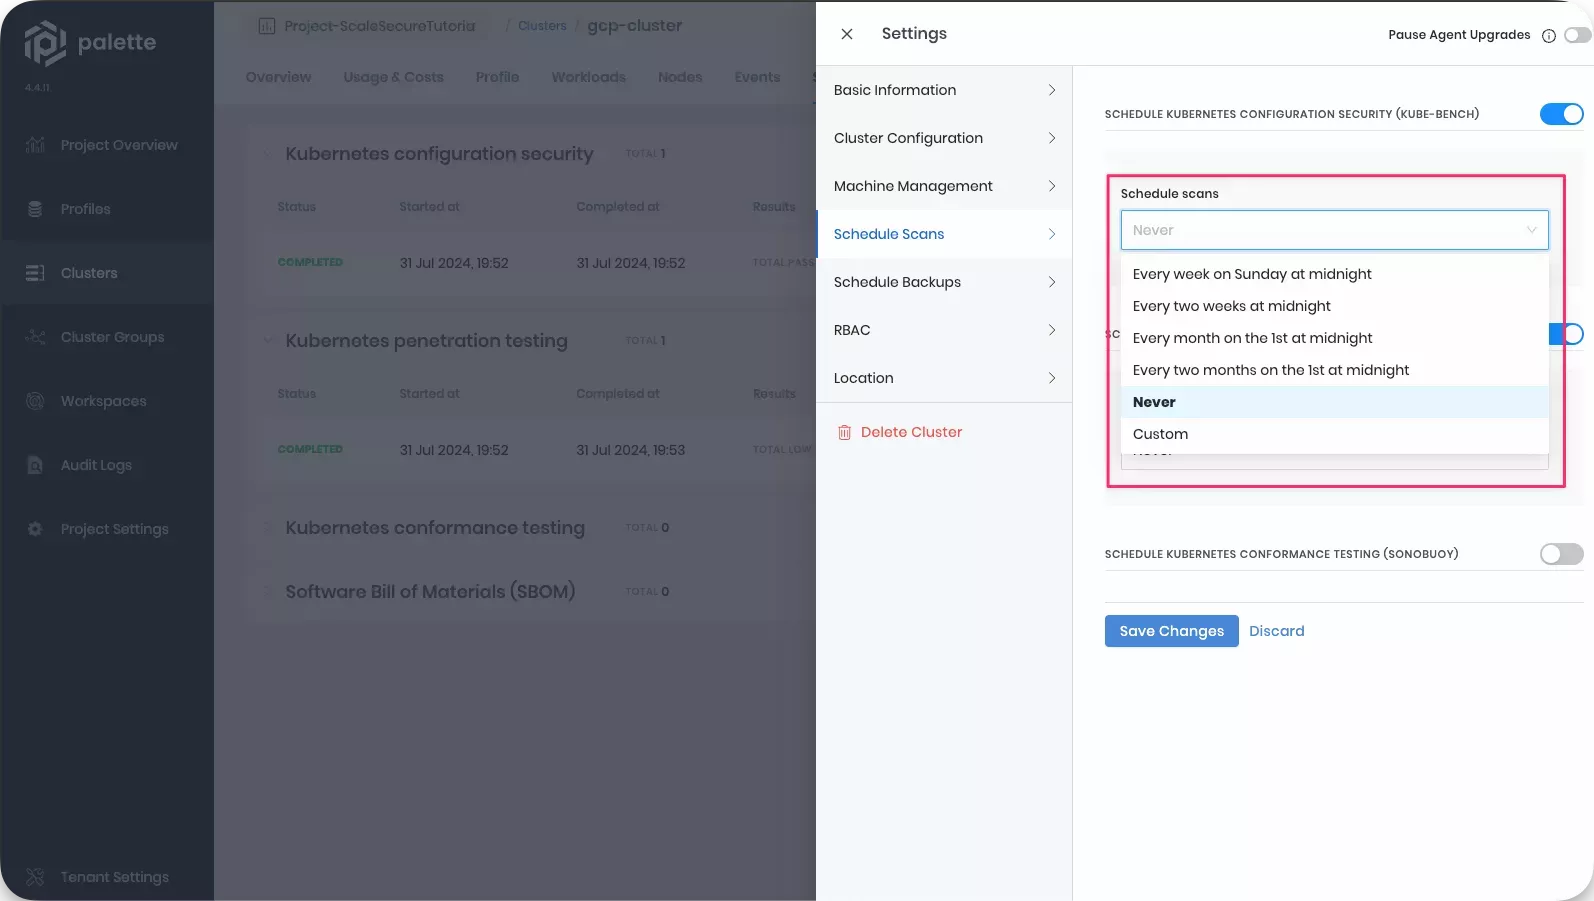
Task: Click the Discard link
Action: [1276, 631]
